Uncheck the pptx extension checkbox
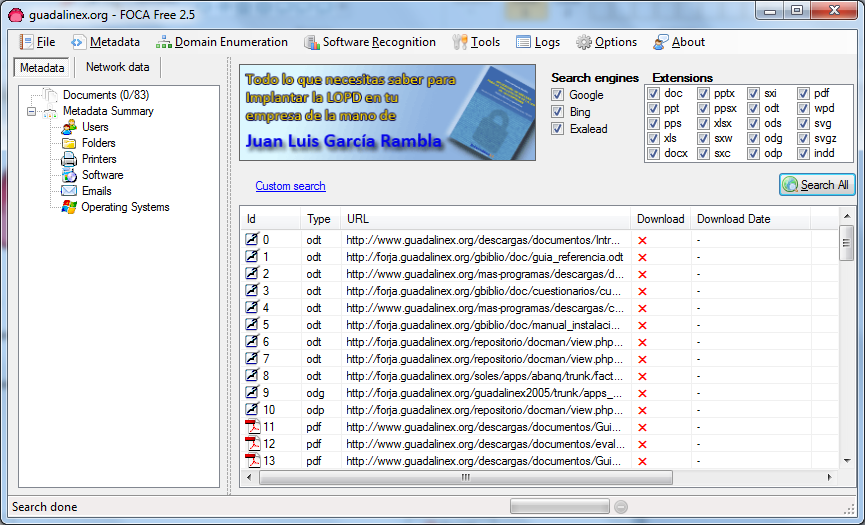 [x=703, y=93]
